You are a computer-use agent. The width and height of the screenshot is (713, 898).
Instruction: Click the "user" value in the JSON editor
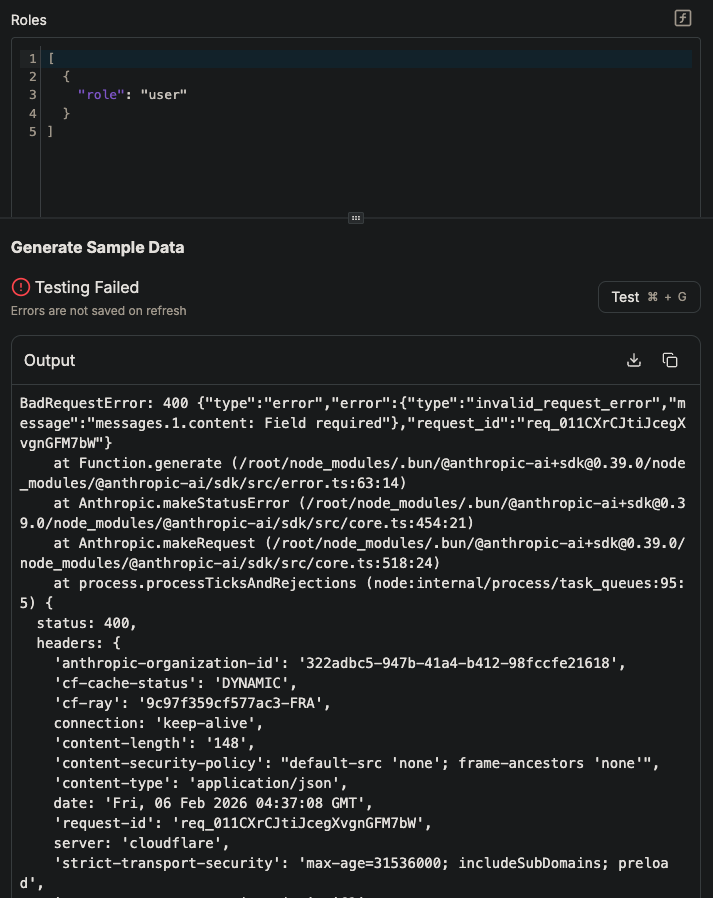point(164,95)
